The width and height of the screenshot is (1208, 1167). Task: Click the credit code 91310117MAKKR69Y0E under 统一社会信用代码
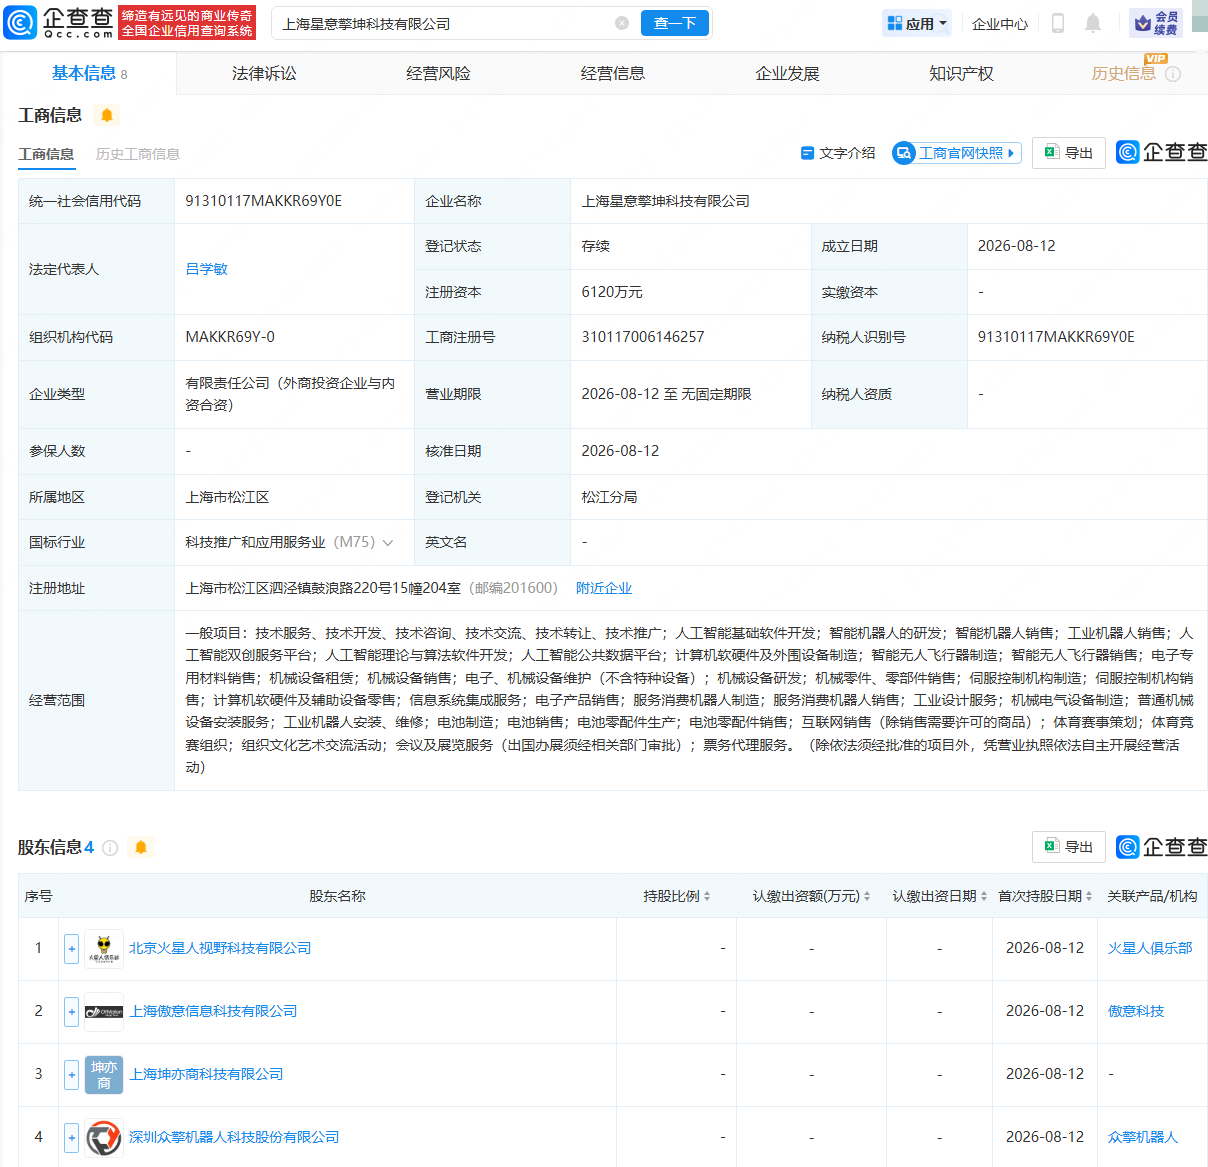point(264,201)
